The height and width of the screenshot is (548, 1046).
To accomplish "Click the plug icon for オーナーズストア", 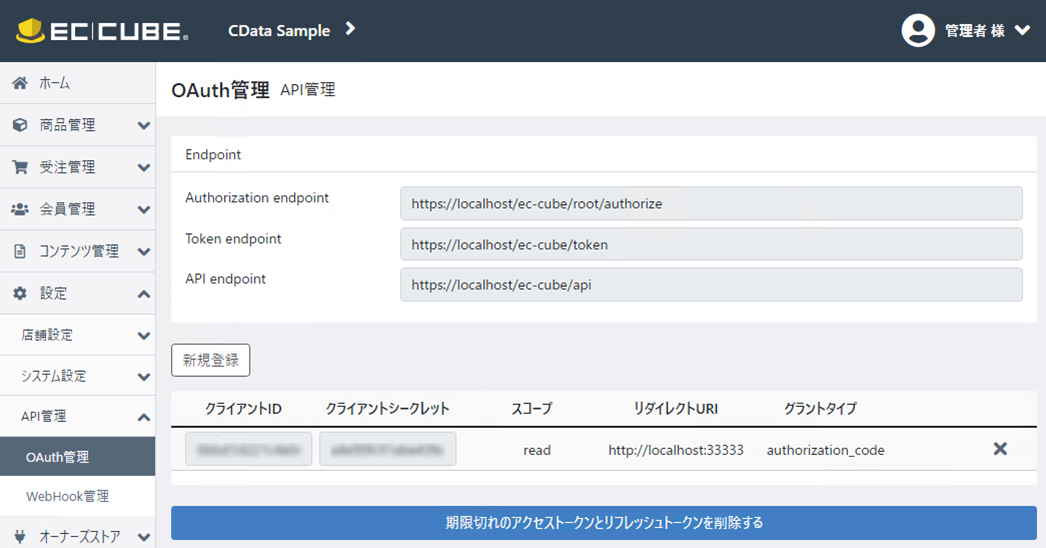I will [20, 537].
